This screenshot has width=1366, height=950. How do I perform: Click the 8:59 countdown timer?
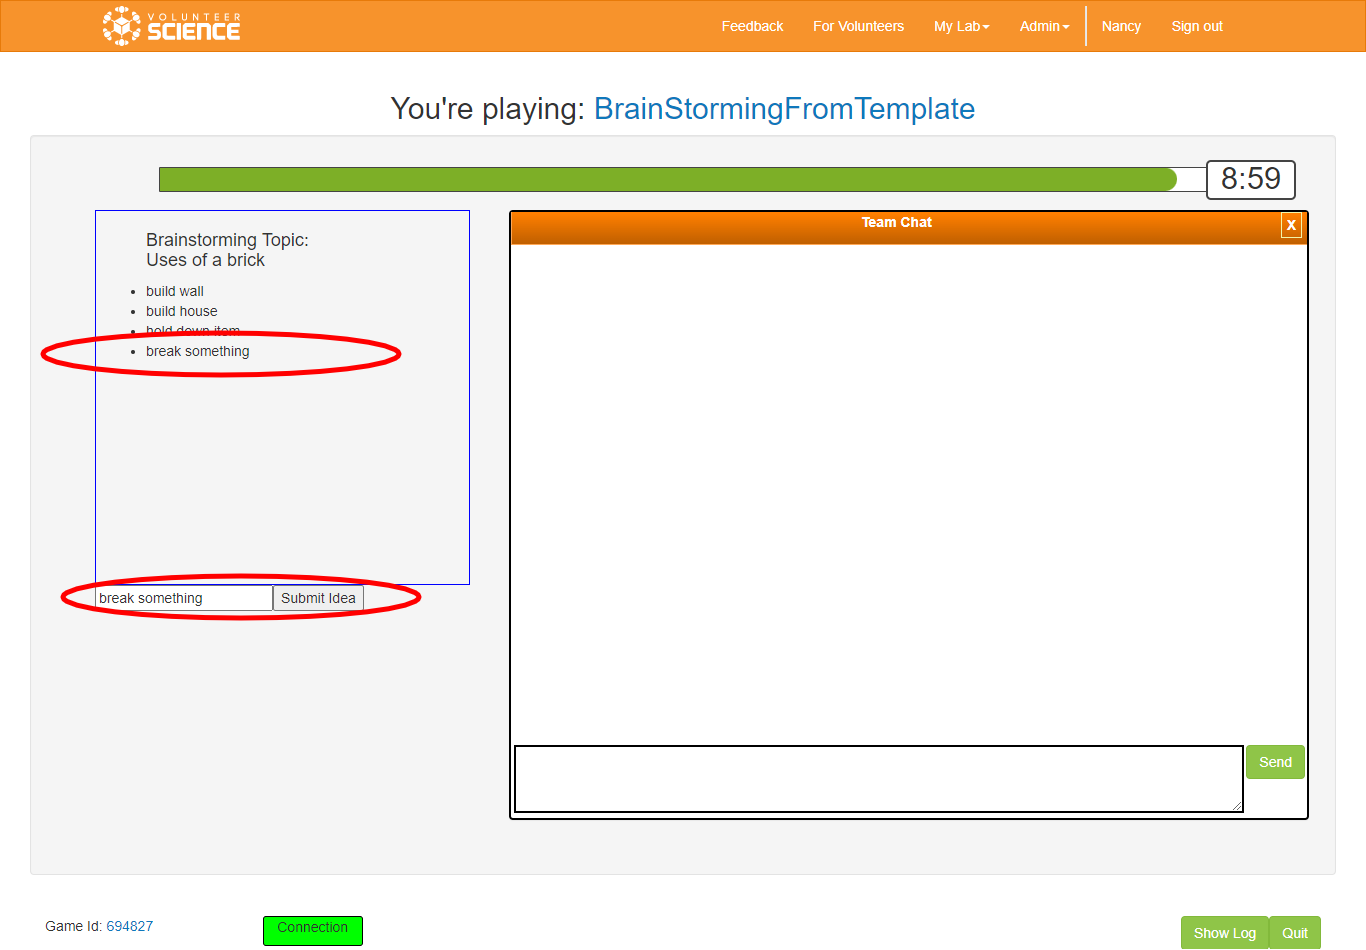click(x=1250, y=179)
